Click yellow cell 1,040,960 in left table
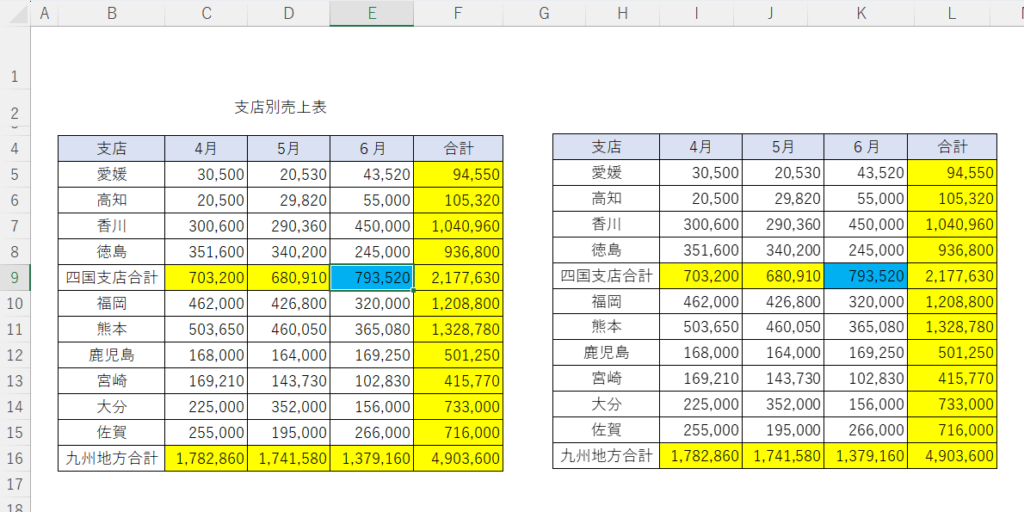The height and width of the screenshot is (512, 1024). tap(458, 226)
